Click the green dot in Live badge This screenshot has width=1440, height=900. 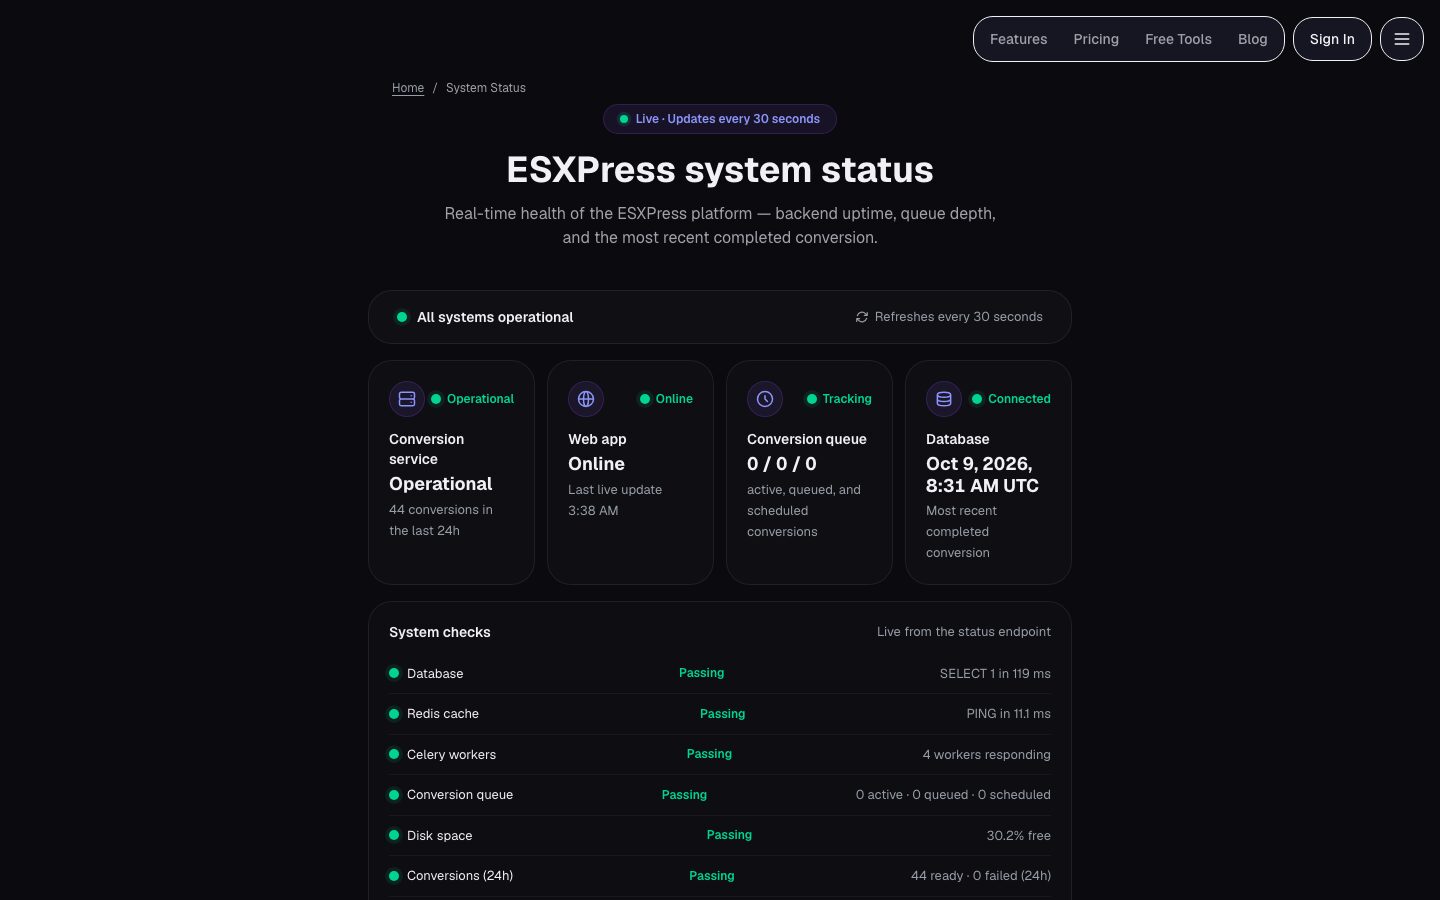coord(624,119)
